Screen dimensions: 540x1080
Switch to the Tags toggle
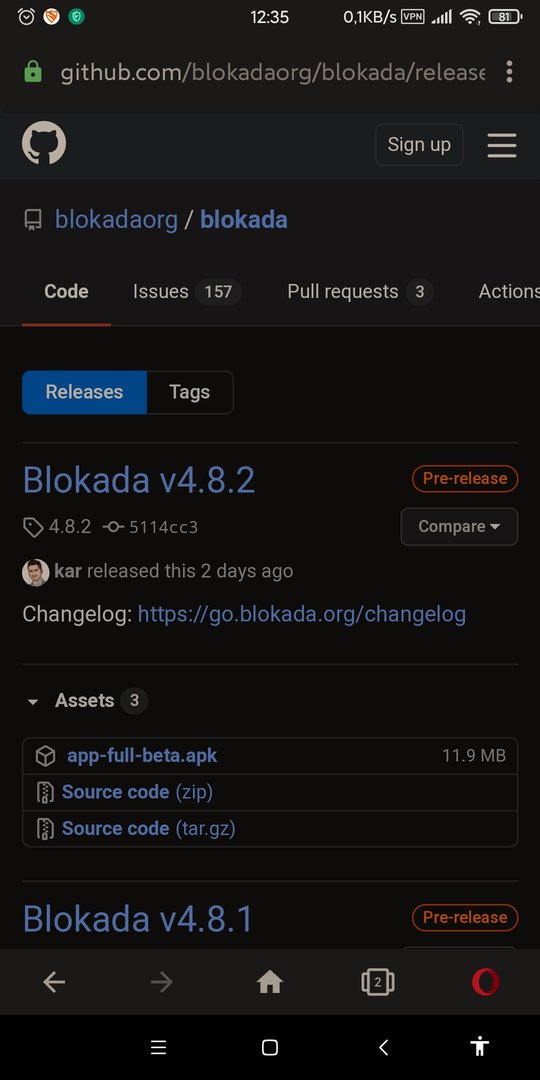tap(189, 393)
